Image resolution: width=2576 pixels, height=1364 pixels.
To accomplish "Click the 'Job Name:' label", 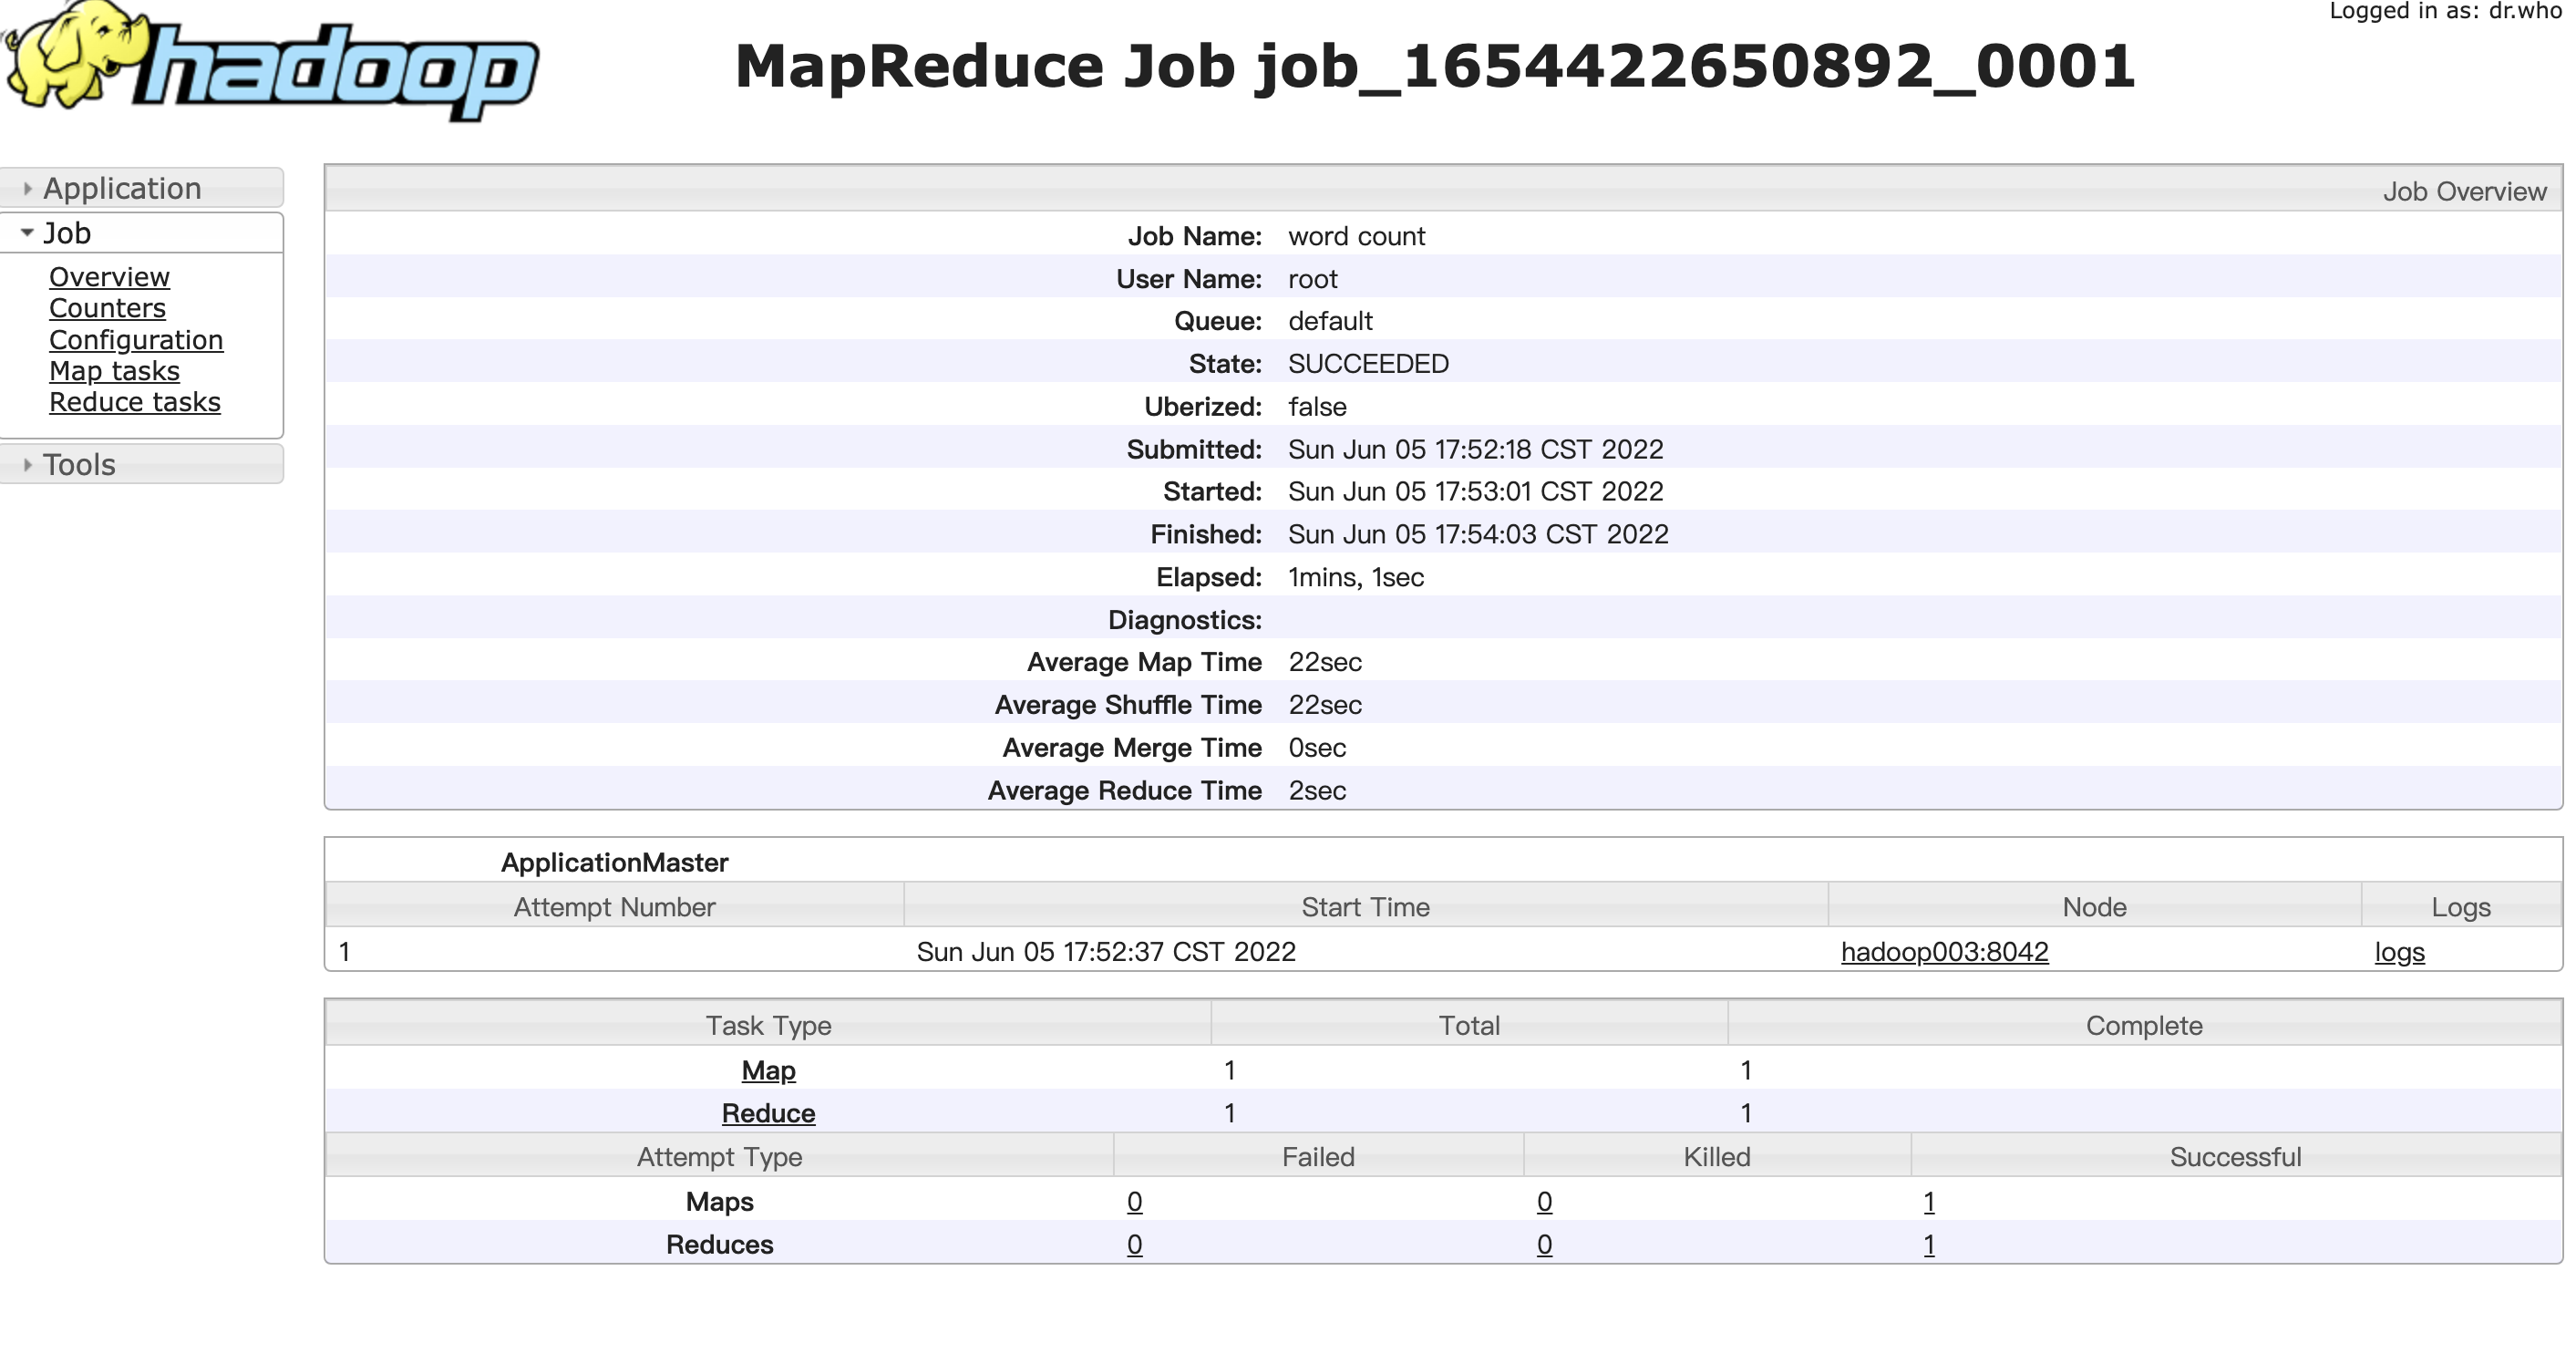I will click(x=1194, y=236).
